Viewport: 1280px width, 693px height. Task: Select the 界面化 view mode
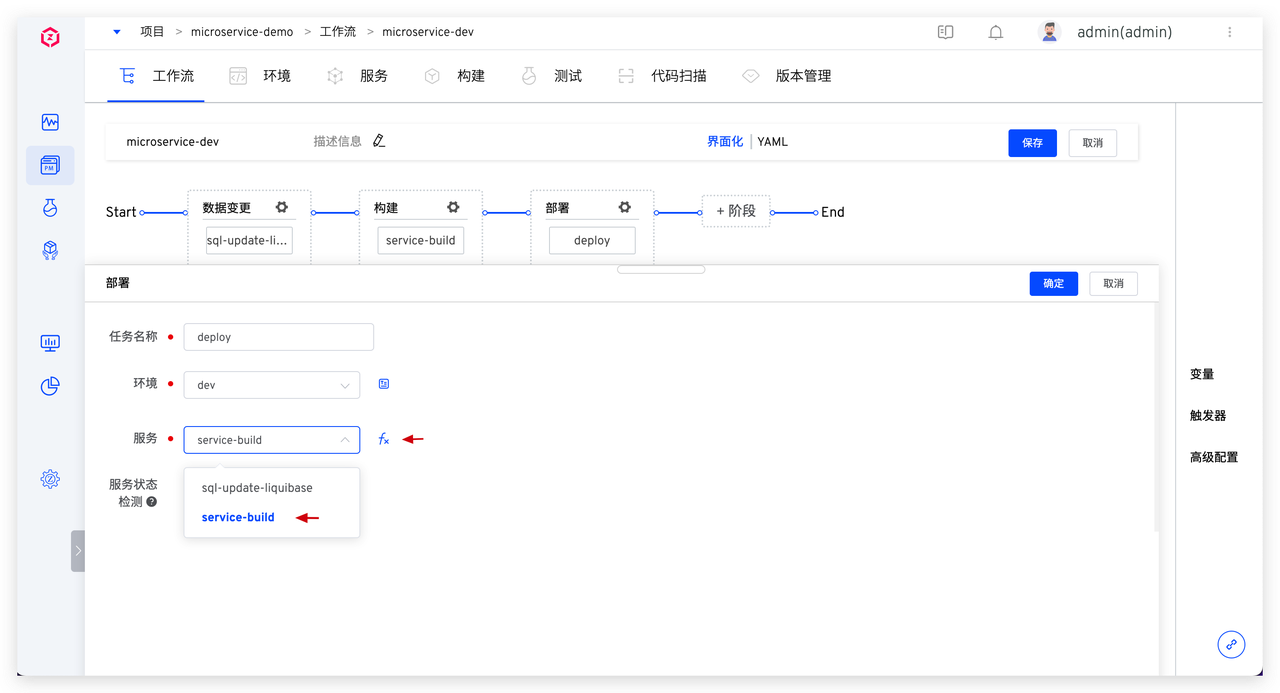point(725,142)
